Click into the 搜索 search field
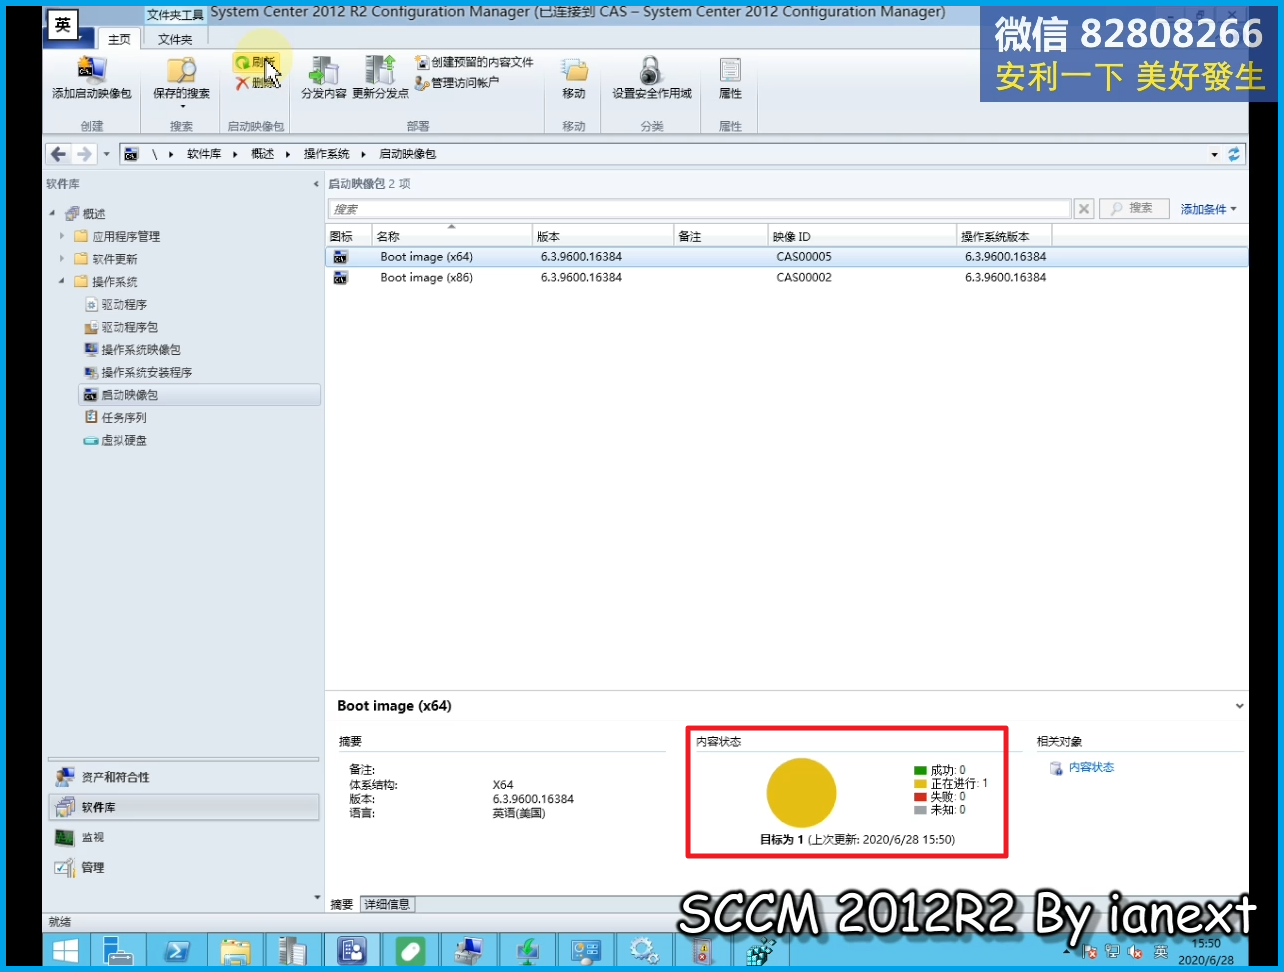This screenshot has width=1284, height=972. pyautogui.click(x=699, y=209)
